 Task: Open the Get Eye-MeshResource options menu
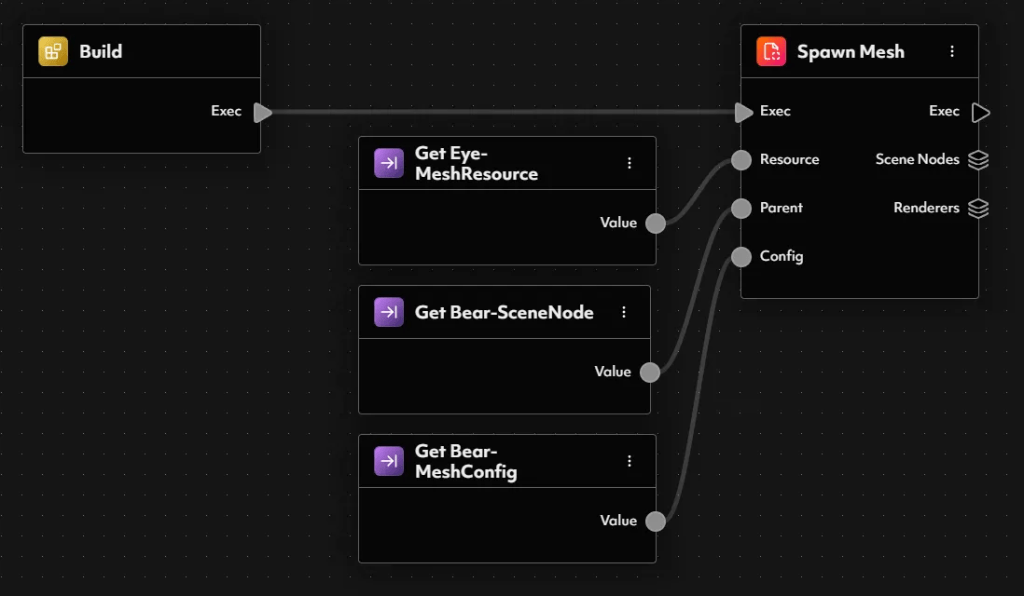(630, 163)
